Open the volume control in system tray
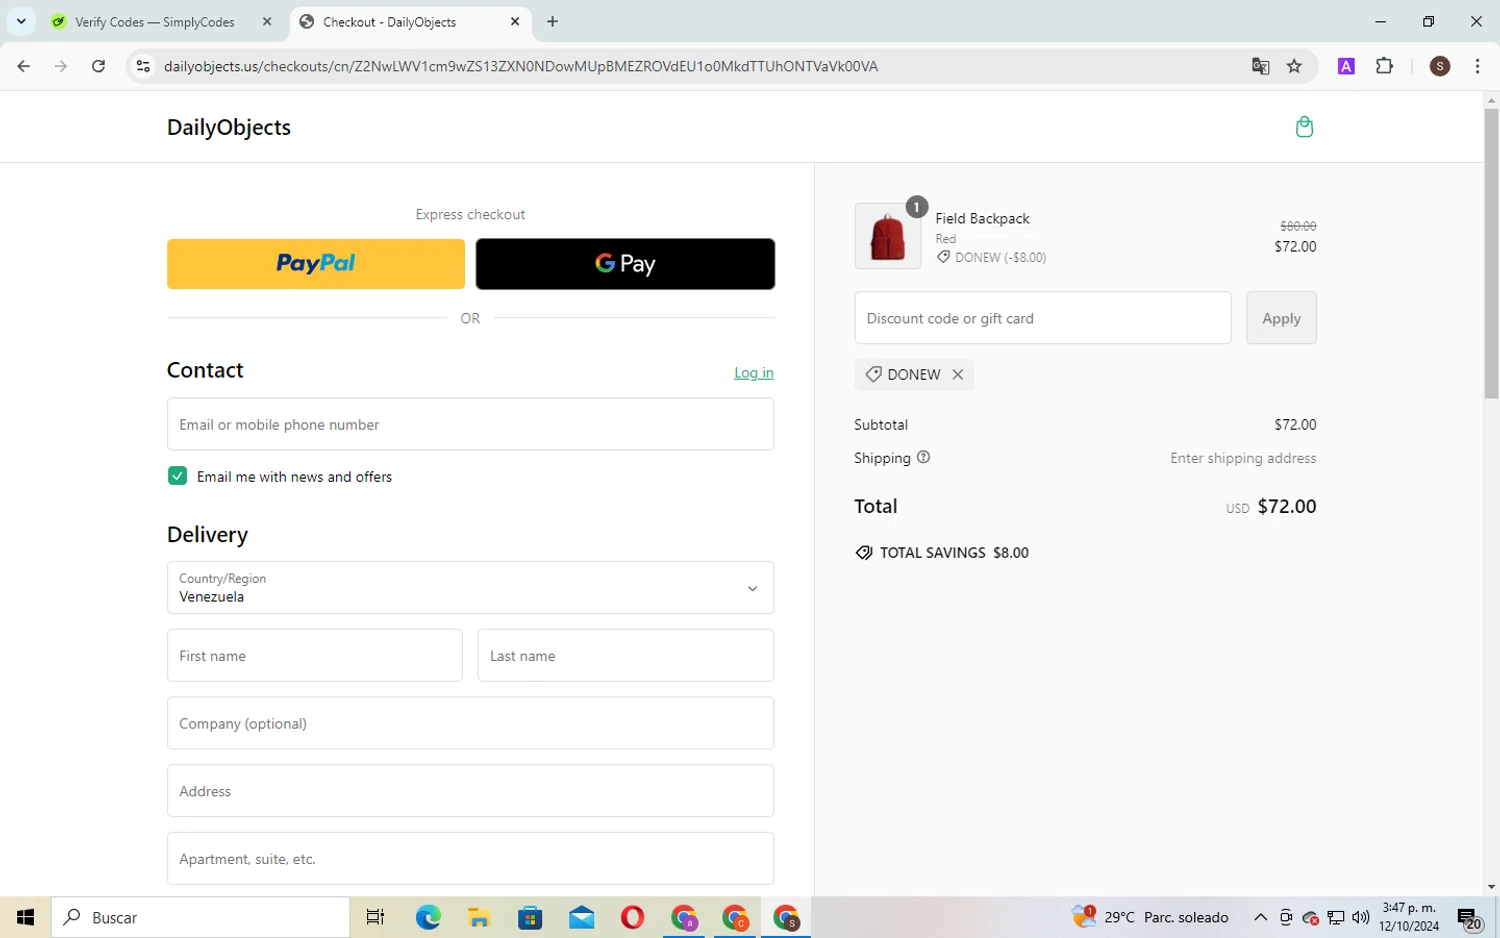Screen dimensions: 1500x938 point(1361,917)
